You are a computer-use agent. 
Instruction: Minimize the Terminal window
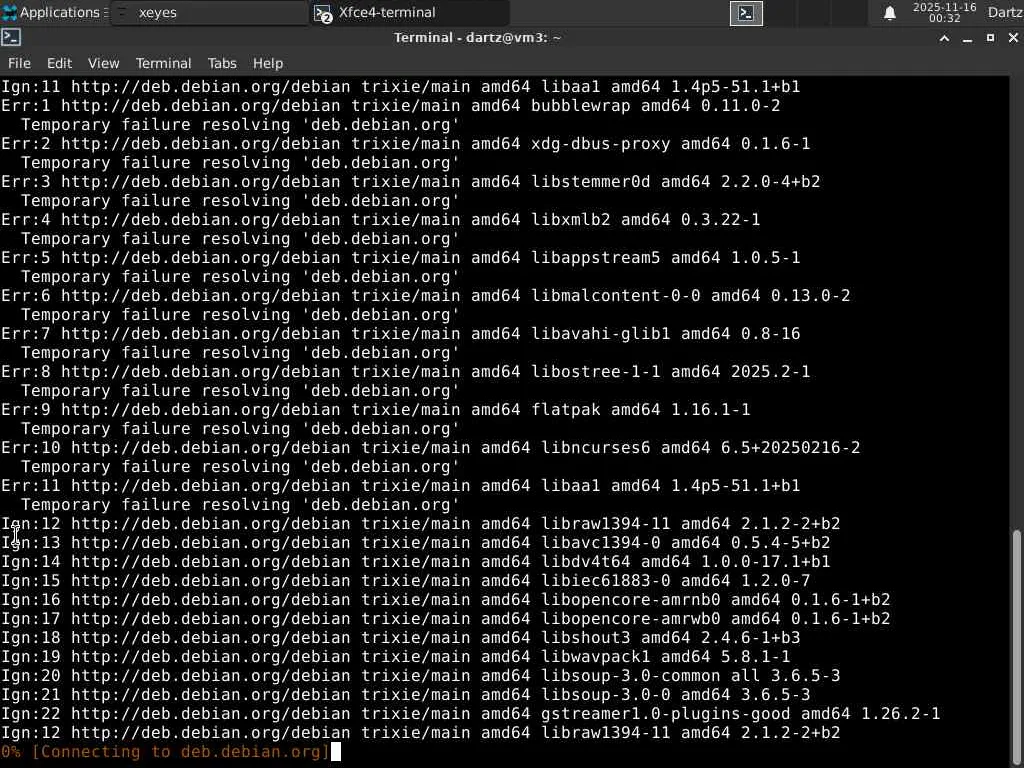pyautogui.click(x=967, y=39)
